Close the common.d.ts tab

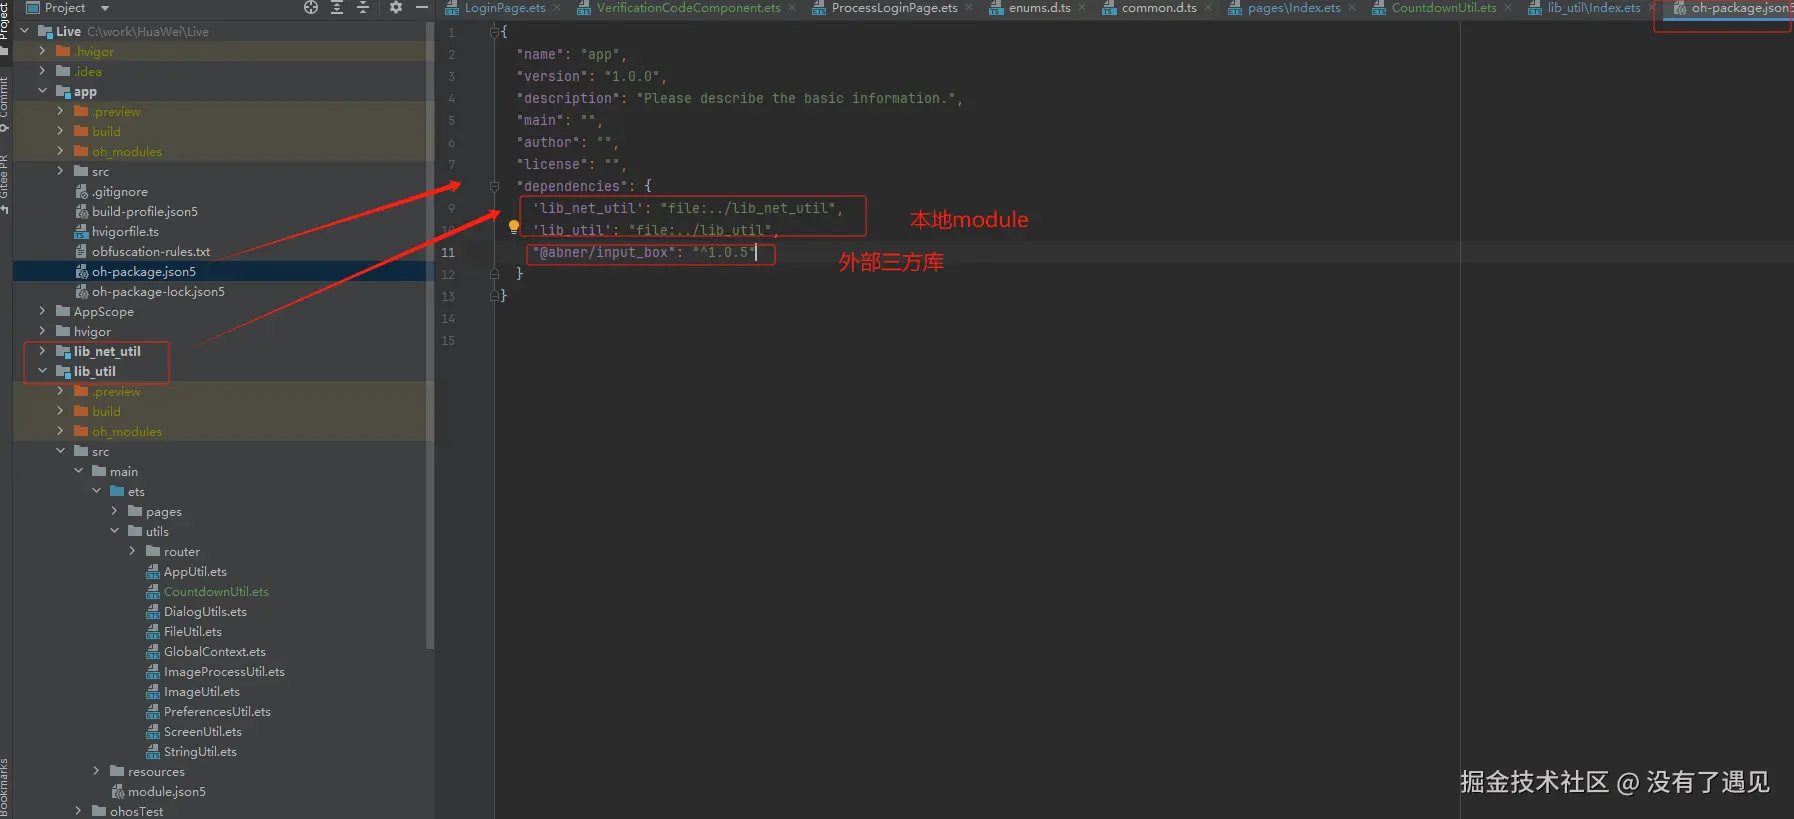point(1208,8)
